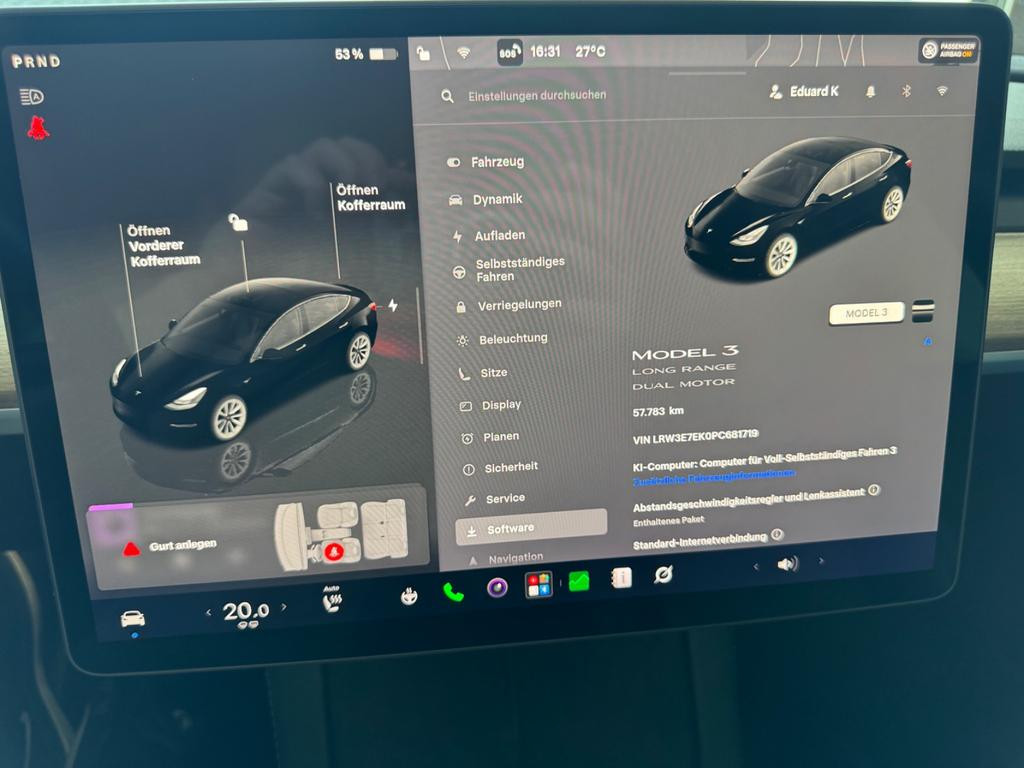Tap info icon next to Standard-Internetverbindung
The image size is (1024, 768).
click(x=776, y=535)
